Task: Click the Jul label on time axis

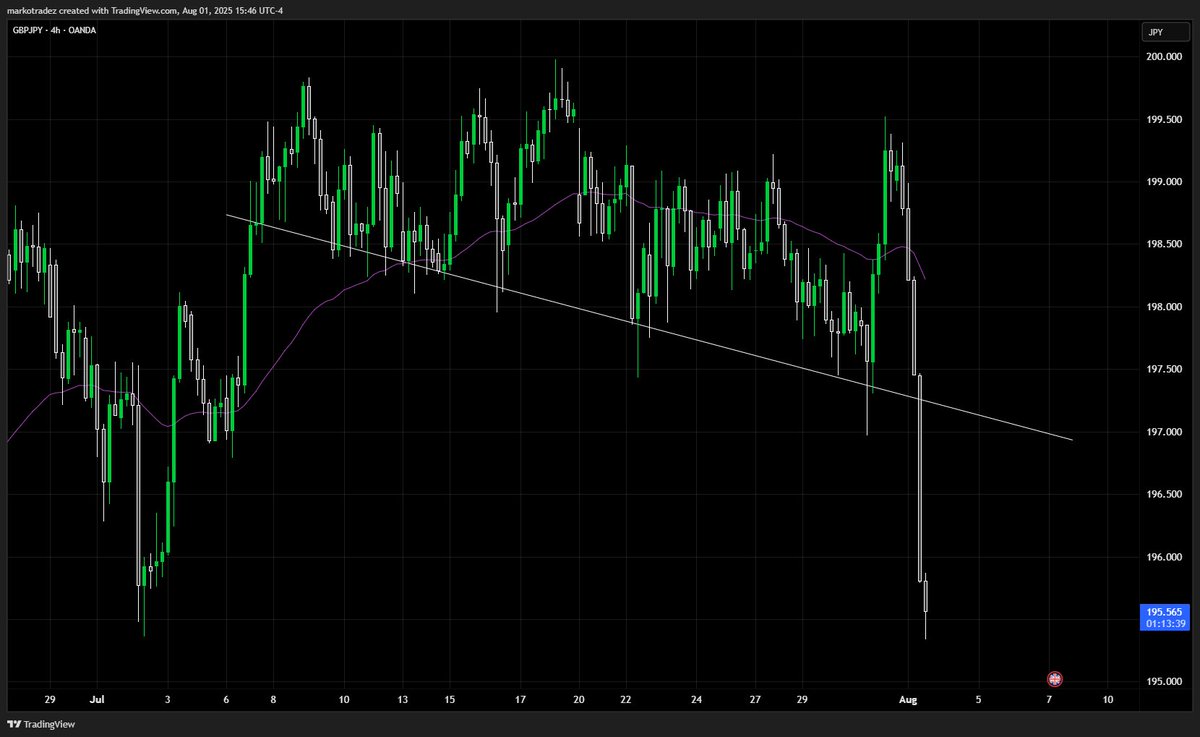Action: [x=97, y=699]
